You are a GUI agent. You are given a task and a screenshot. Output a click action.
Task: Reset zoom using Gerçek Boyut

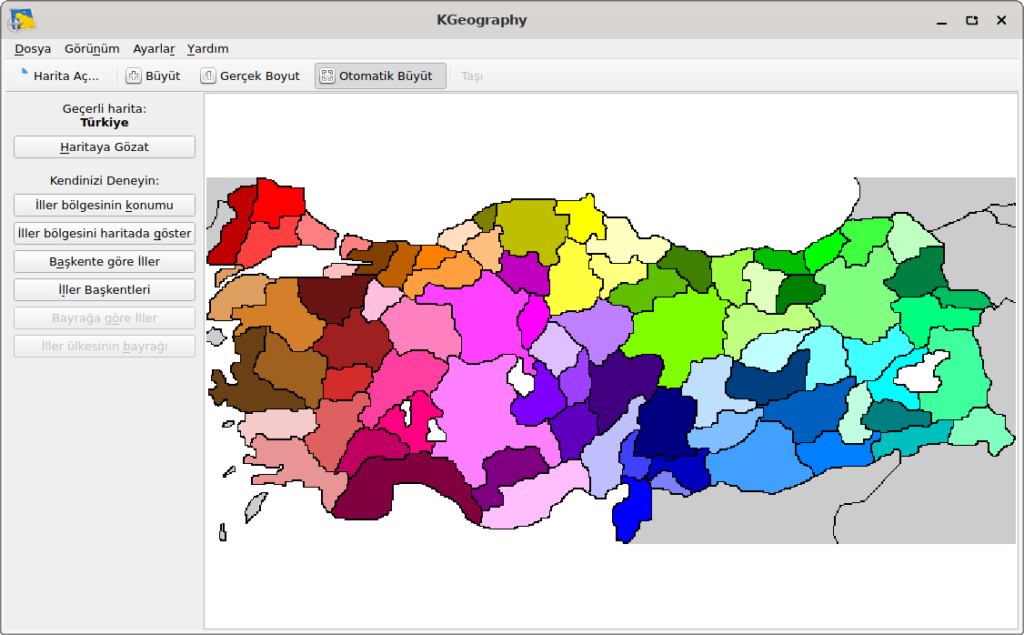click(x=250, y=76)
